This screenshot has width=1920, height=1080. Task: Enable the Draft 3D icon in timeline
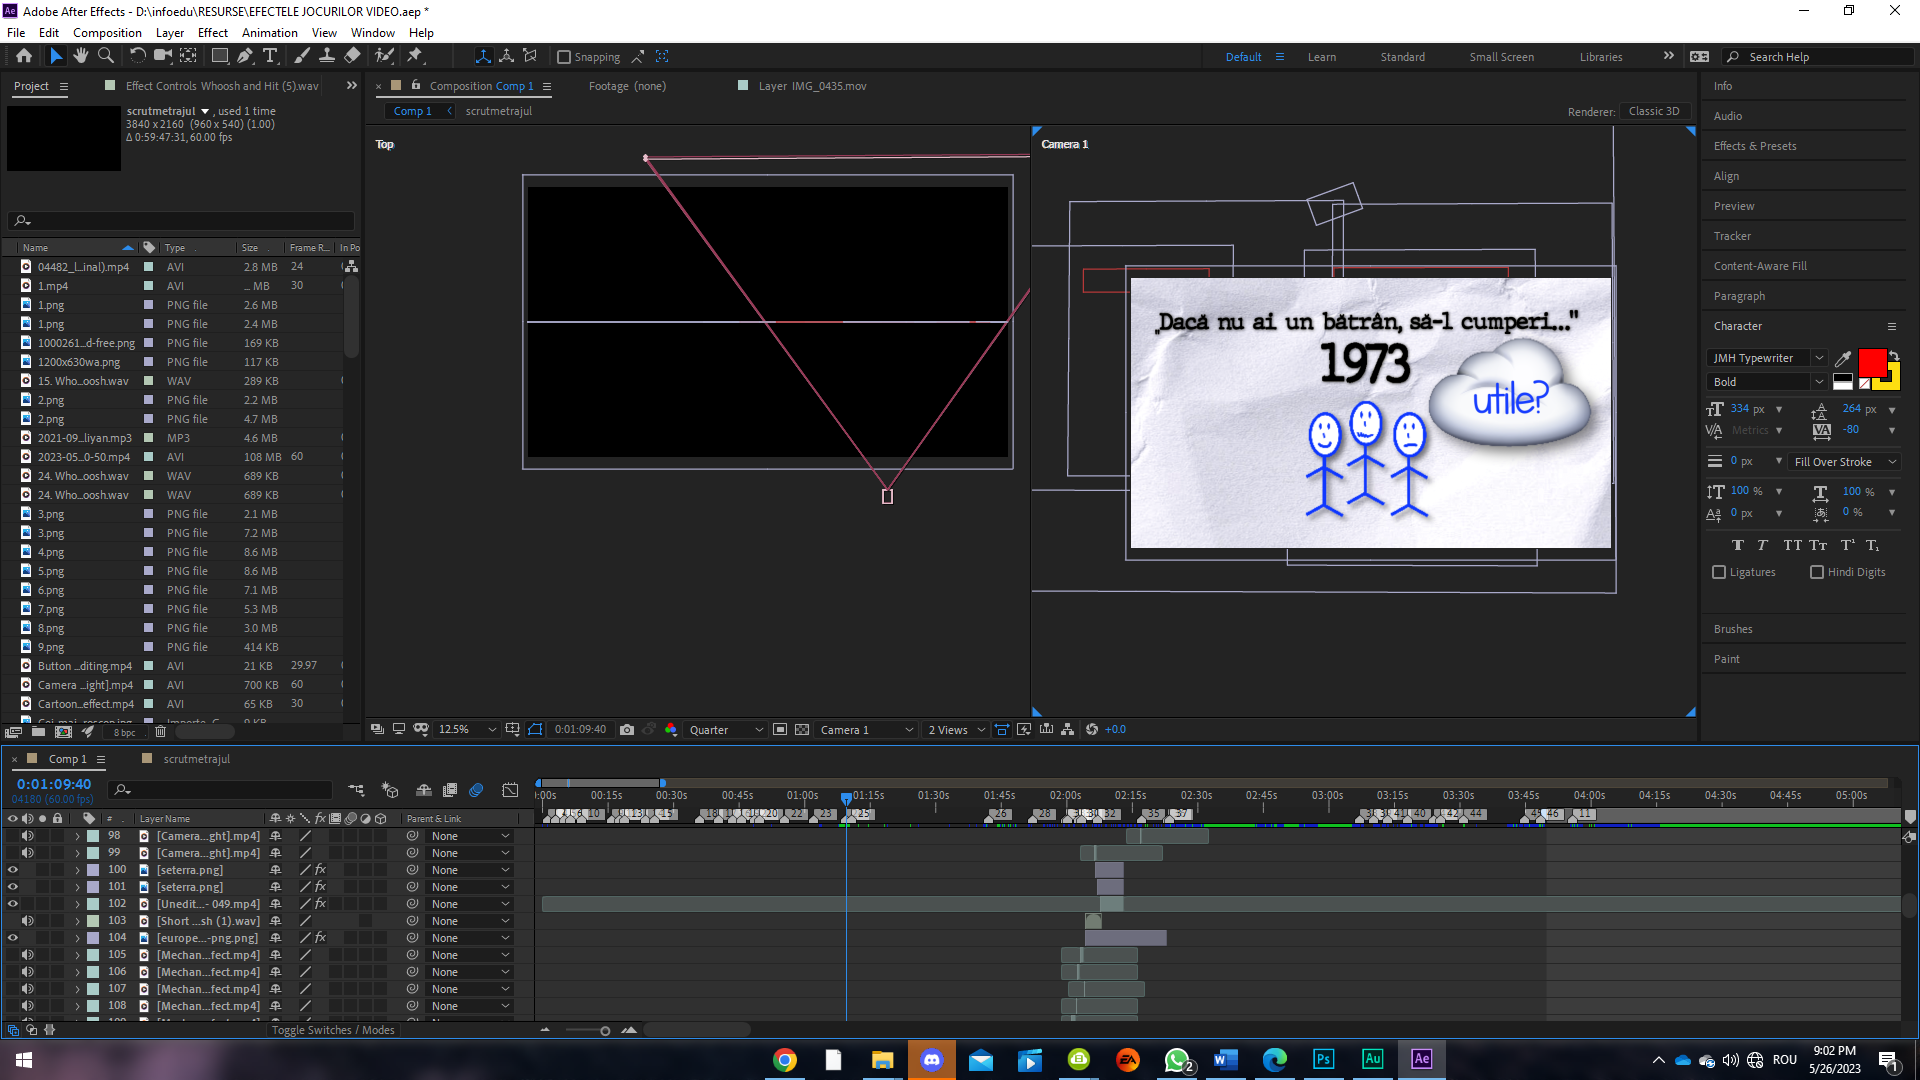tap(391, 790)
